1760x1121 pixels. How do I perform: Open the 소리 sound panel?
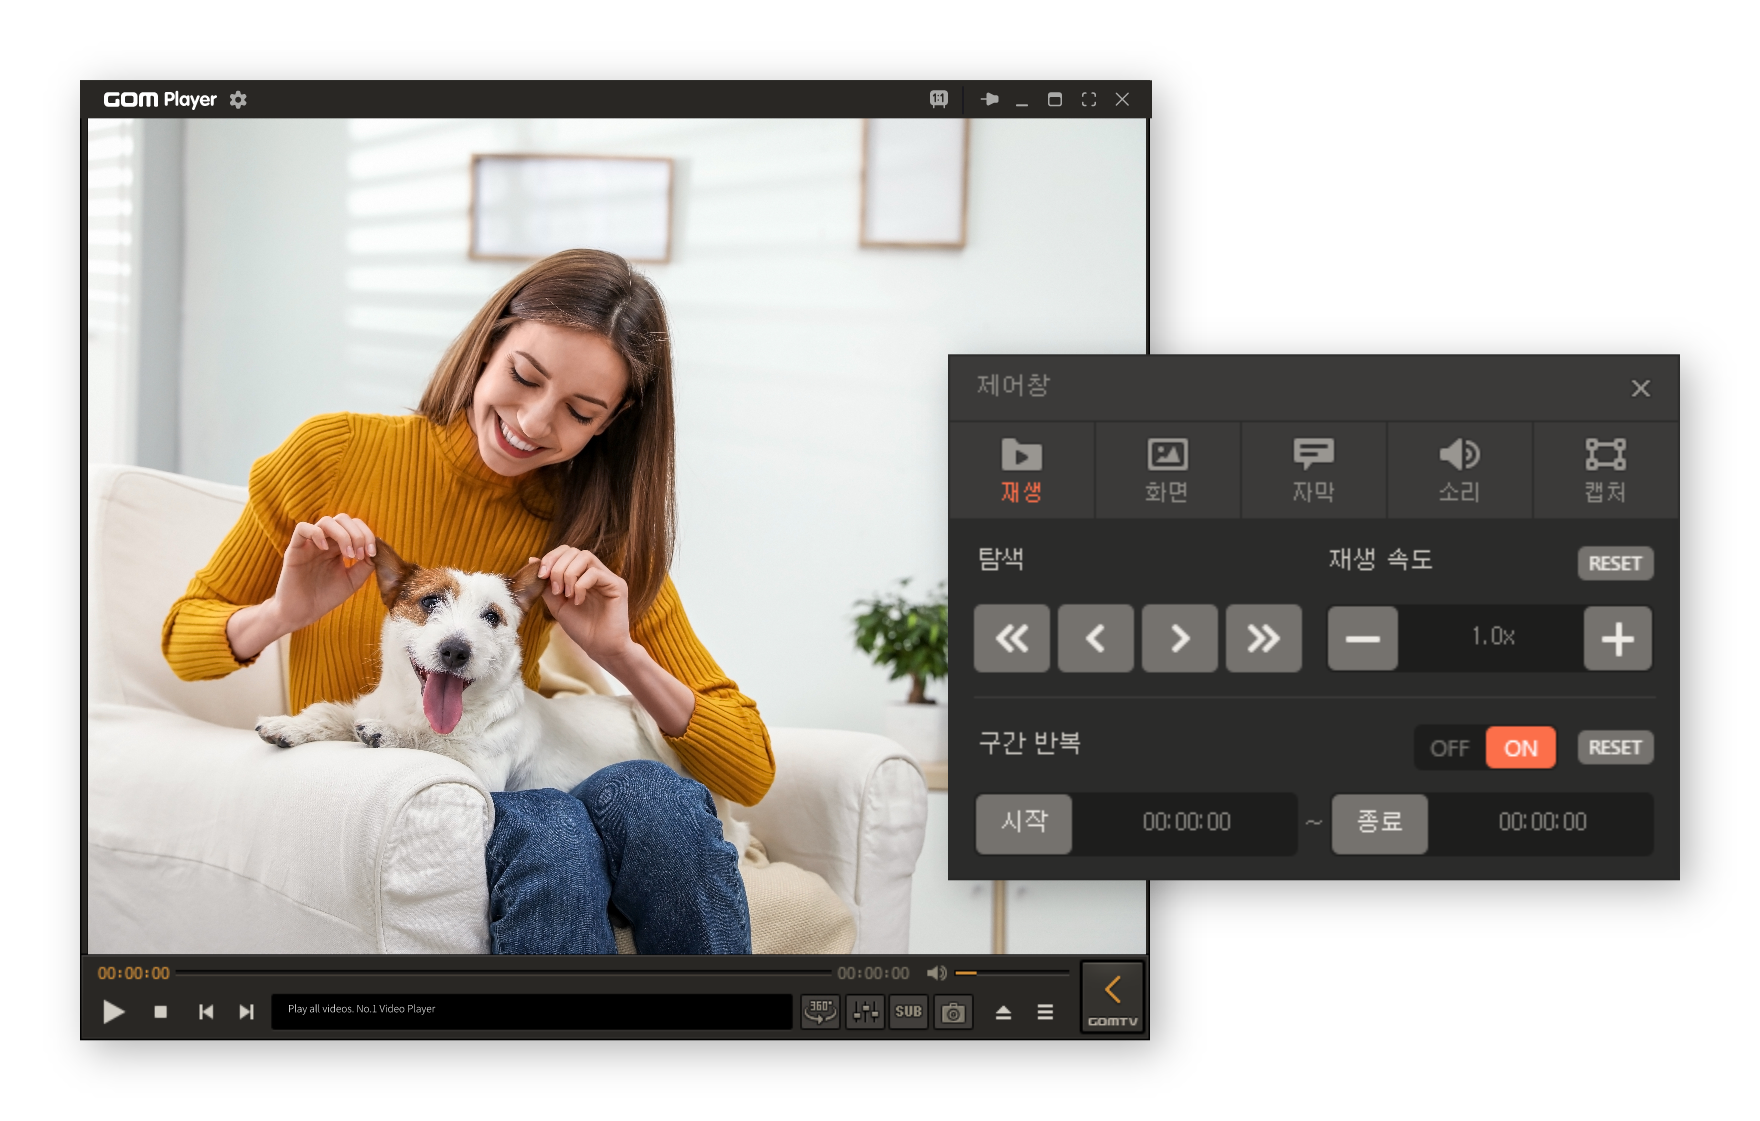point(1459,470)
